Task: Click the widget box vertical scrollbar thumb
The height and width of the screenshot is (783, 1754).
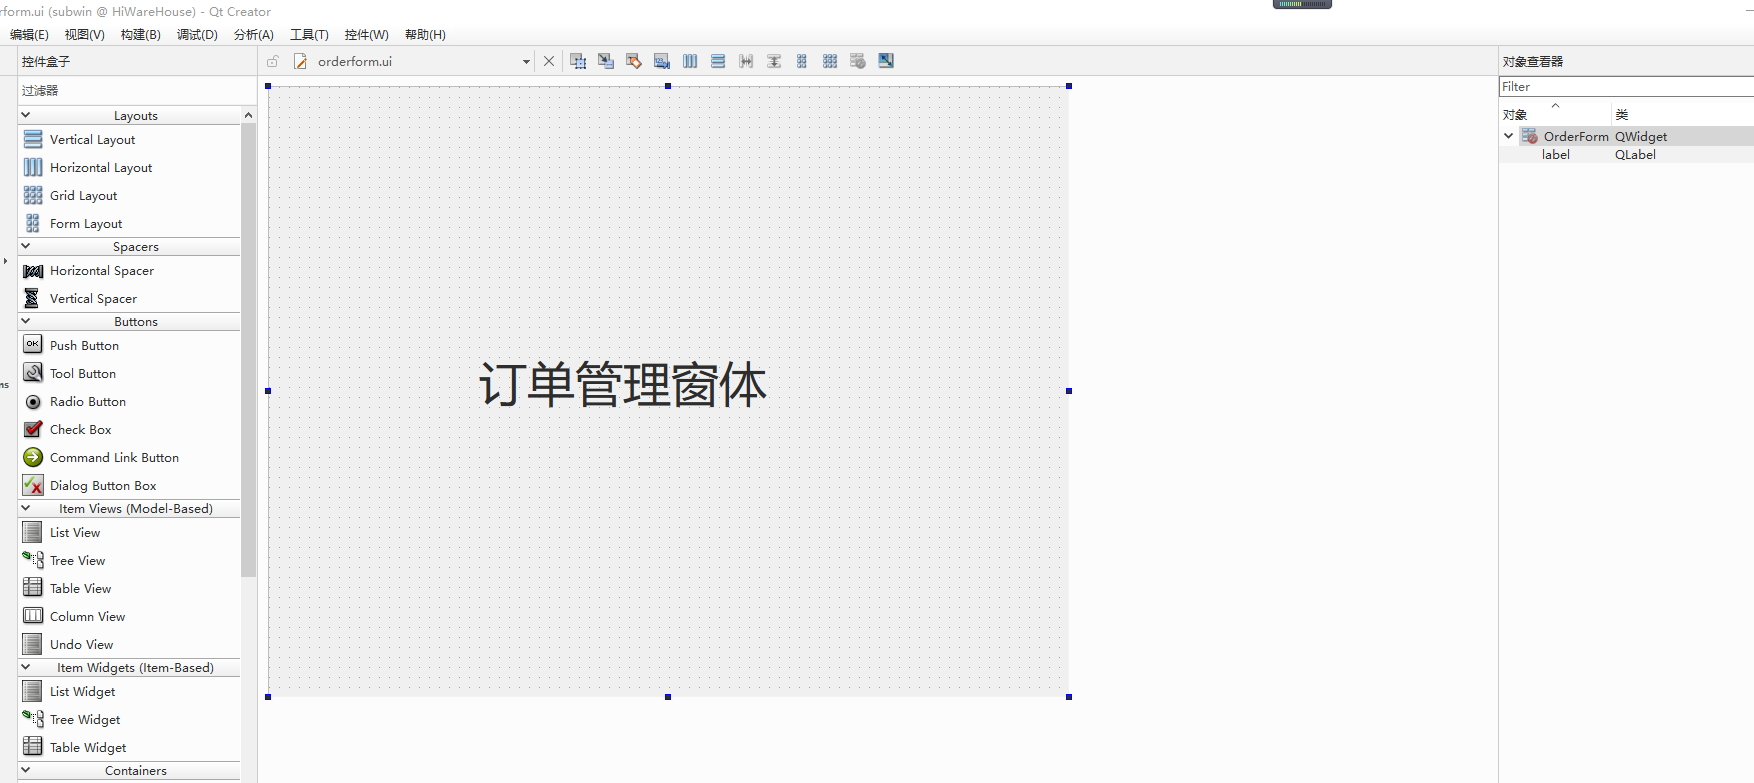Action: [248, 350]
